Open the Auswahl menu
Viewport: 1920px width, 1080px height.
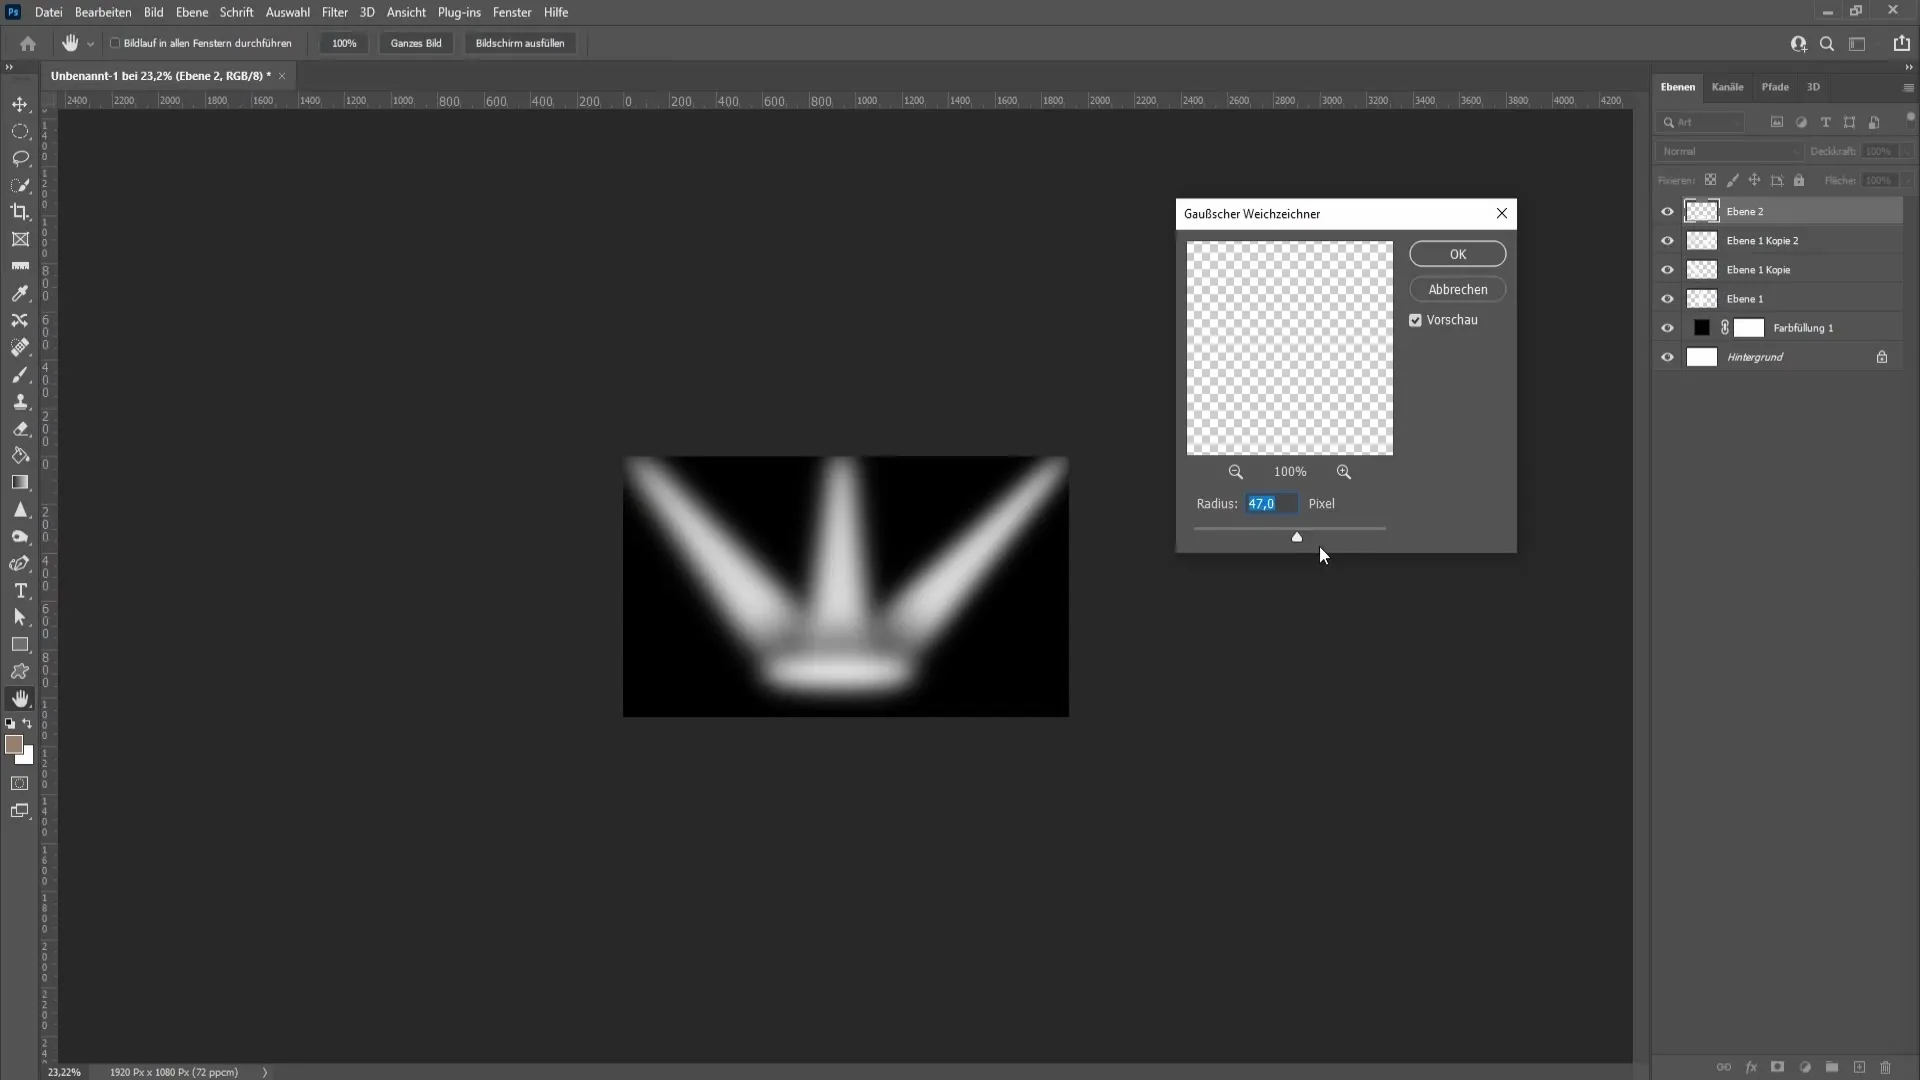pyautogui.click(x=288, y=12)
